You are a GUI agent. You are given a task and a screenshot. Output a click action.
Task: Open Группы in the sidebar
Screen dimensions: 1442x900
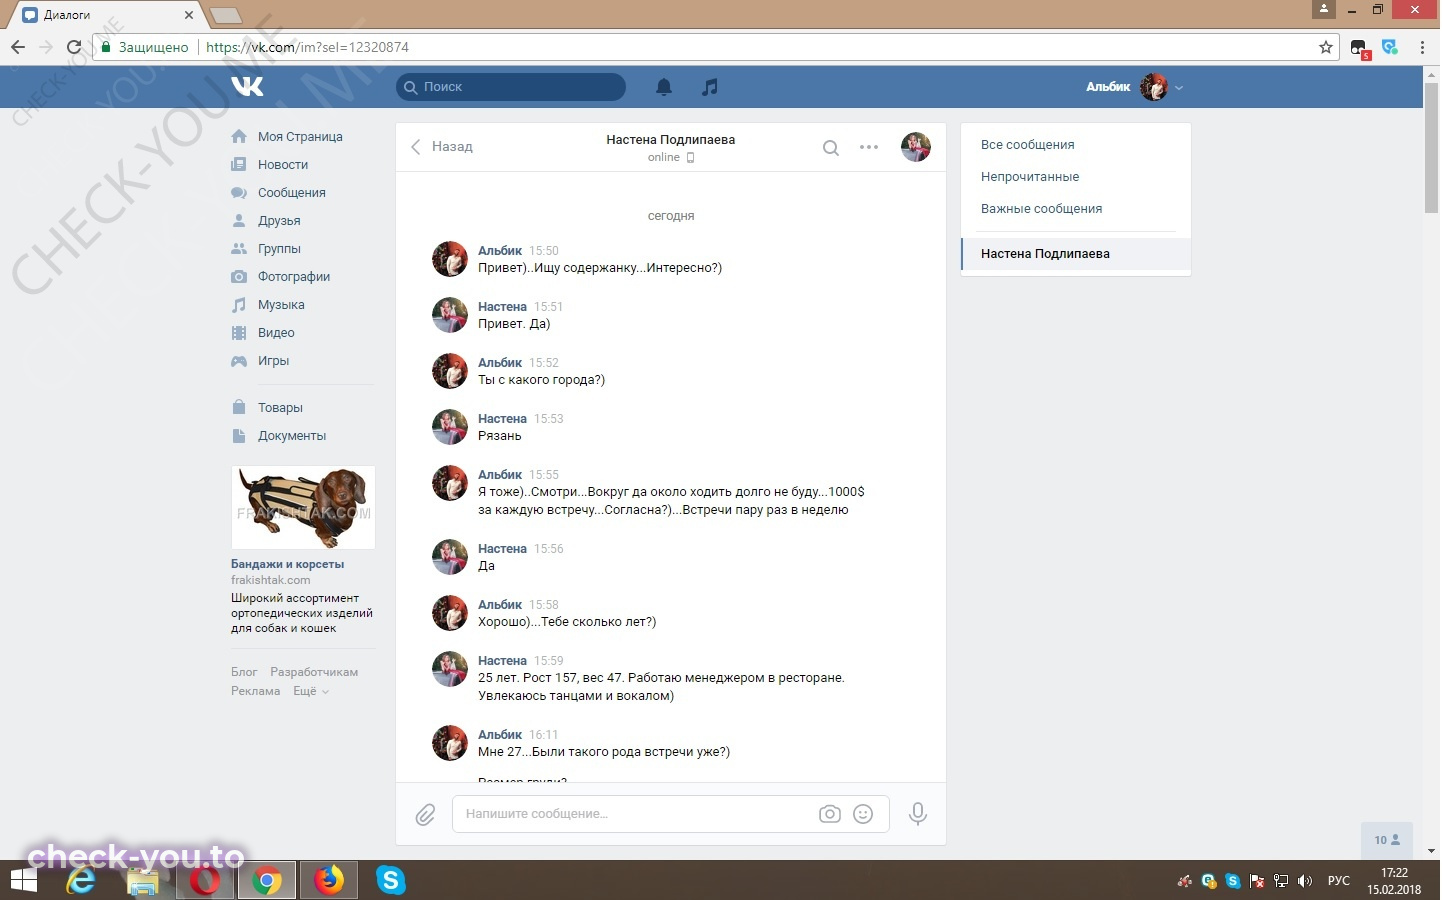click(x=279, y=249)
